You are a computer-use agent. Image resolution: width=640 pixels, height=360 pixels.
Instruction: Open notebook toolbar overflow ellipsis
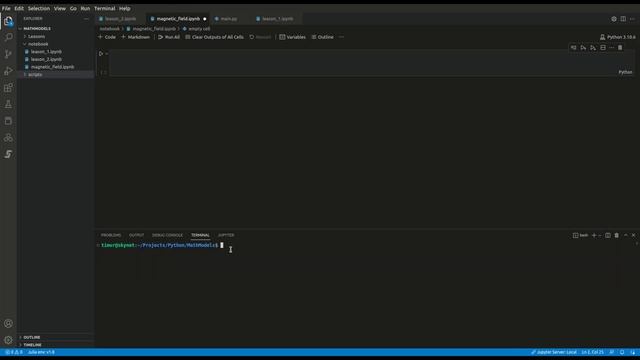(341, 37)
